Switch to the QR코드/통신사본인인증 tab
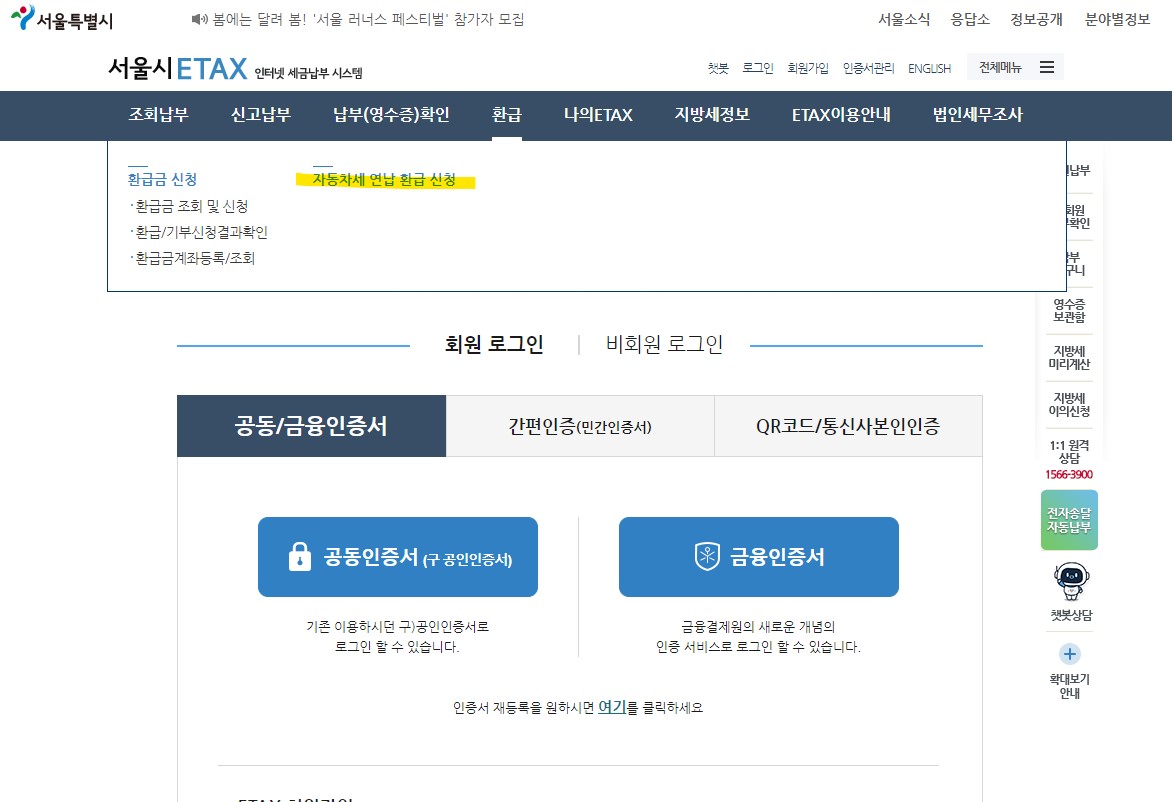 (x=848, y=426)
